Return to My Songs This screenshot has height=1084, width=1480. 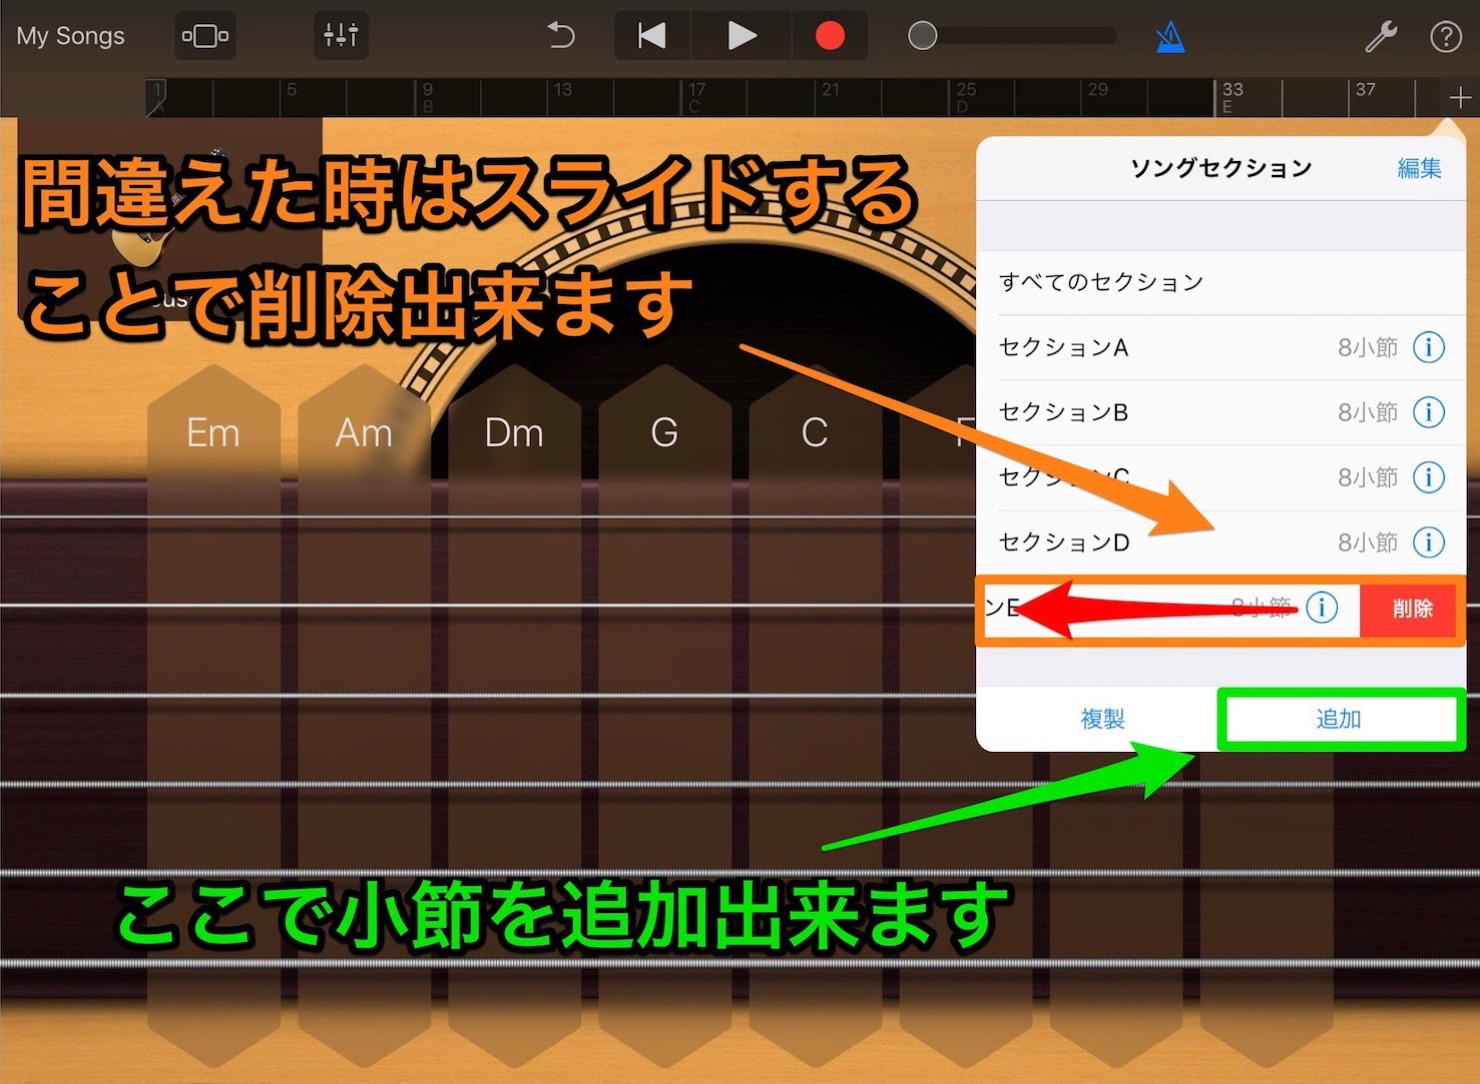(x=71, y=36)
